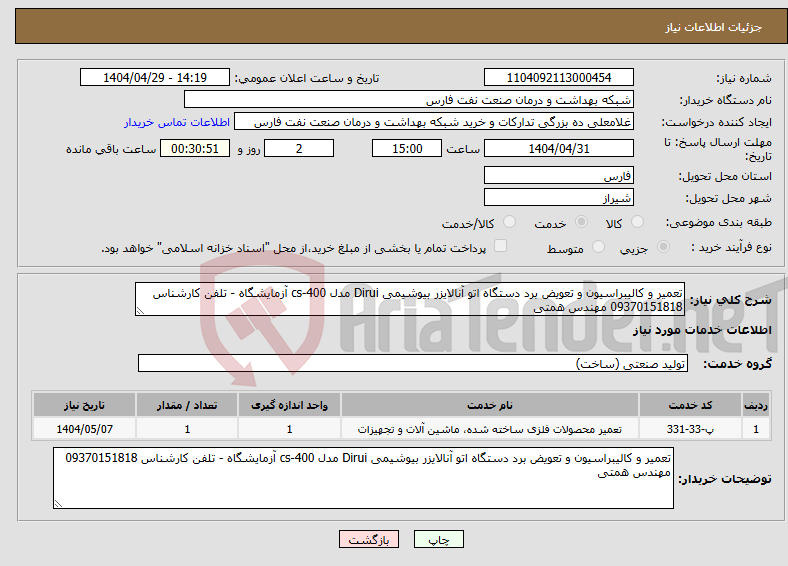This screenshot has width=788, height=566.
Task: Click the شرح کلی نیاز textarea resize grip
Action: coord(140,311)
